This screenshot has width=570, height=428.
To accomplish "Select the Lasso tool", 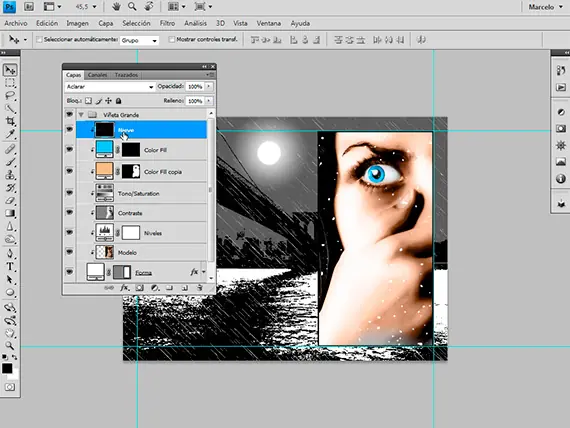I will (x=10, y=96).
